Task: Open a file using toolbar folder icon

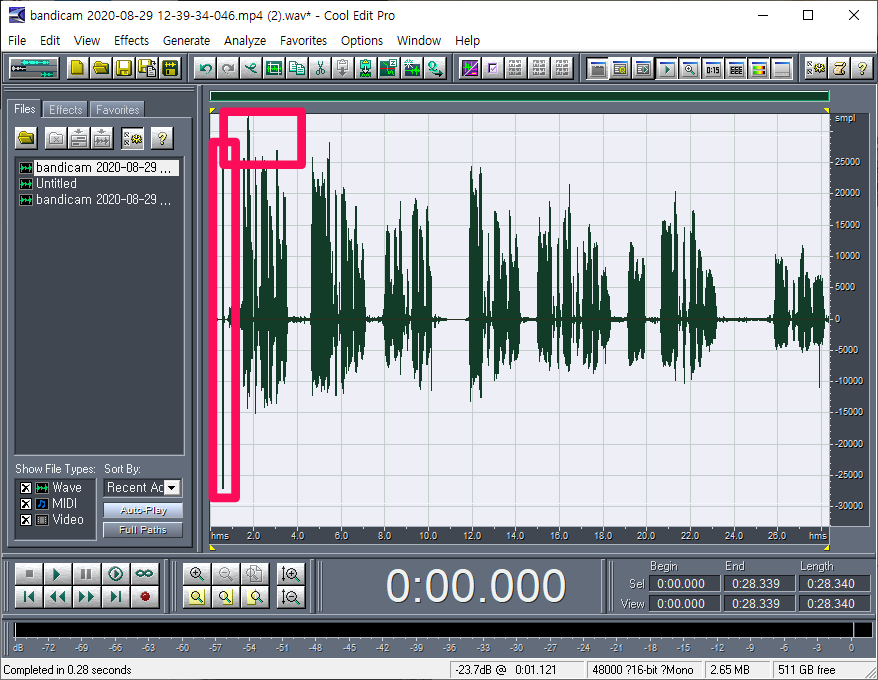Action: tap(101, 68)
